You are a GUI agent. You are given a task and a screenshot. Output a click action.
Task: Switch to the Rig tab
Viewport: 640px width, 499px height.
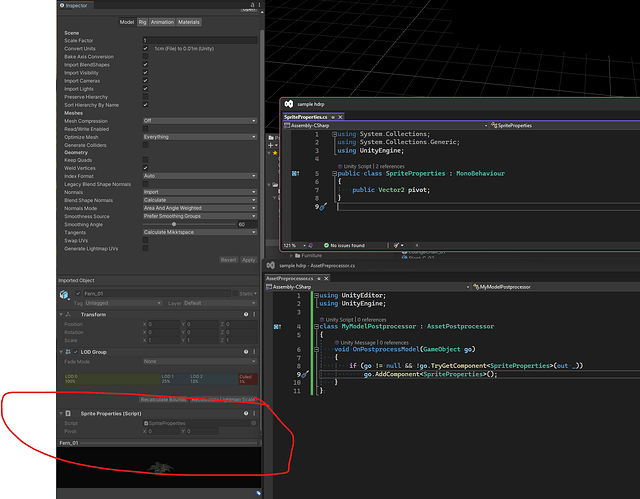point(143,21)
